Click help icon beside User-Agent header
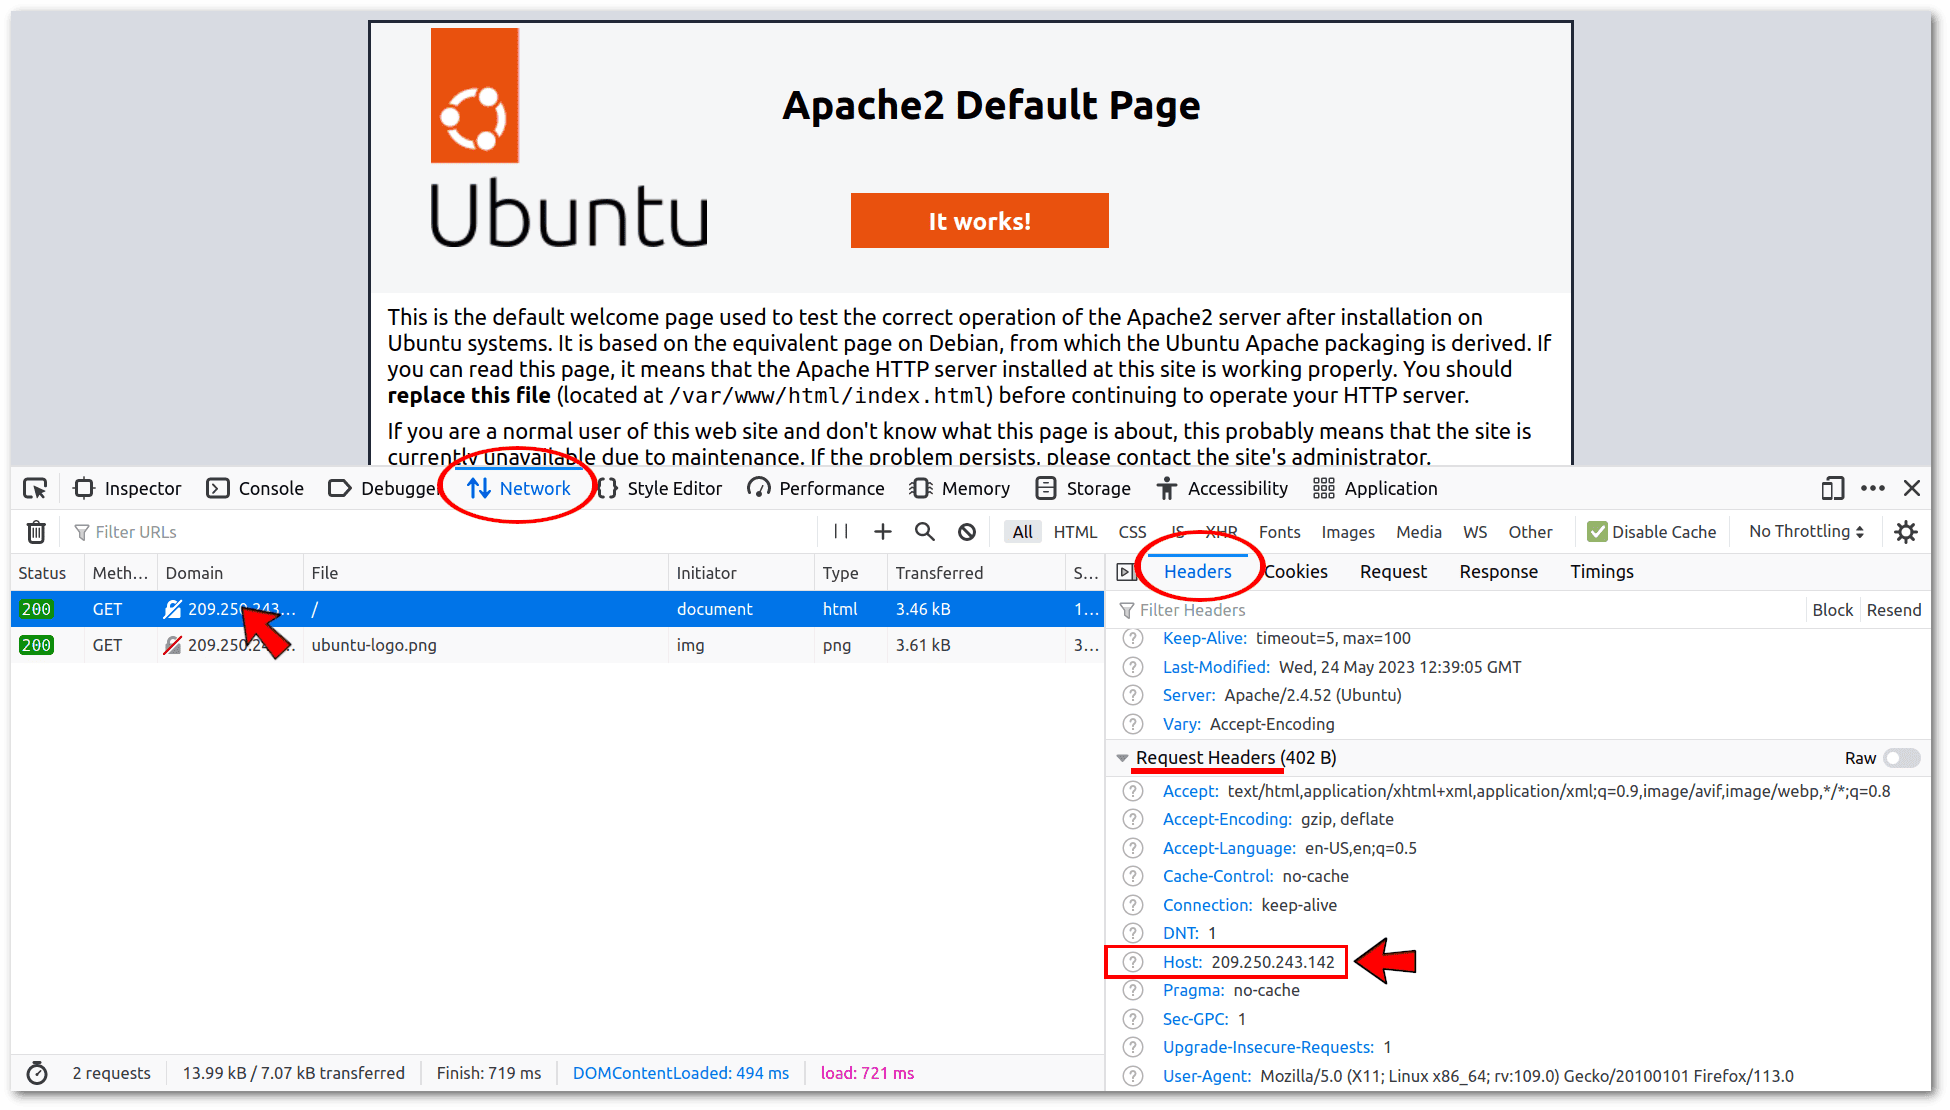Image resolution: width=1950 pixels, height=1110 pixels. pos(1132,1076)
